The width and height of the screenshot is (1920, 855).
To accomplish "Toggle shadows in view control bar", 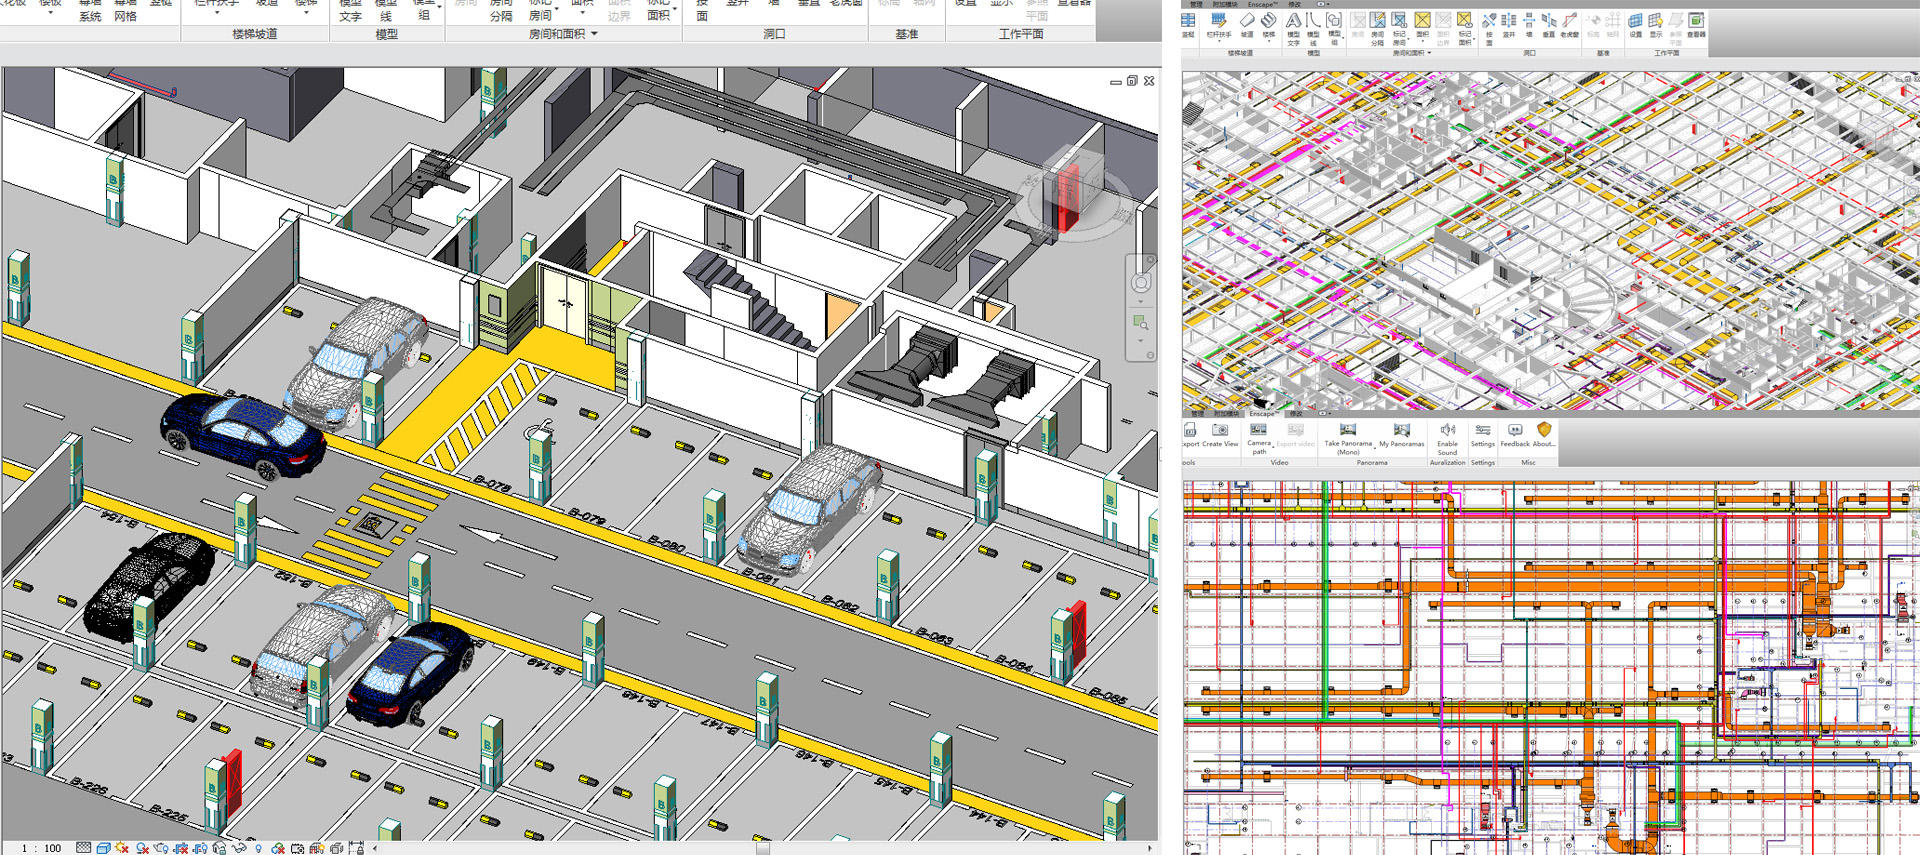I will (x=143, y=848).
